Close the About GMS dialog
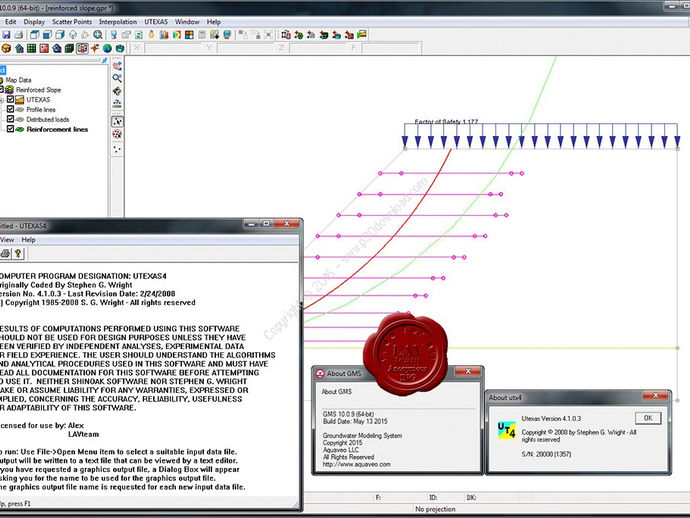This screenshot has height=518, width=690. (x=468, y=372)
